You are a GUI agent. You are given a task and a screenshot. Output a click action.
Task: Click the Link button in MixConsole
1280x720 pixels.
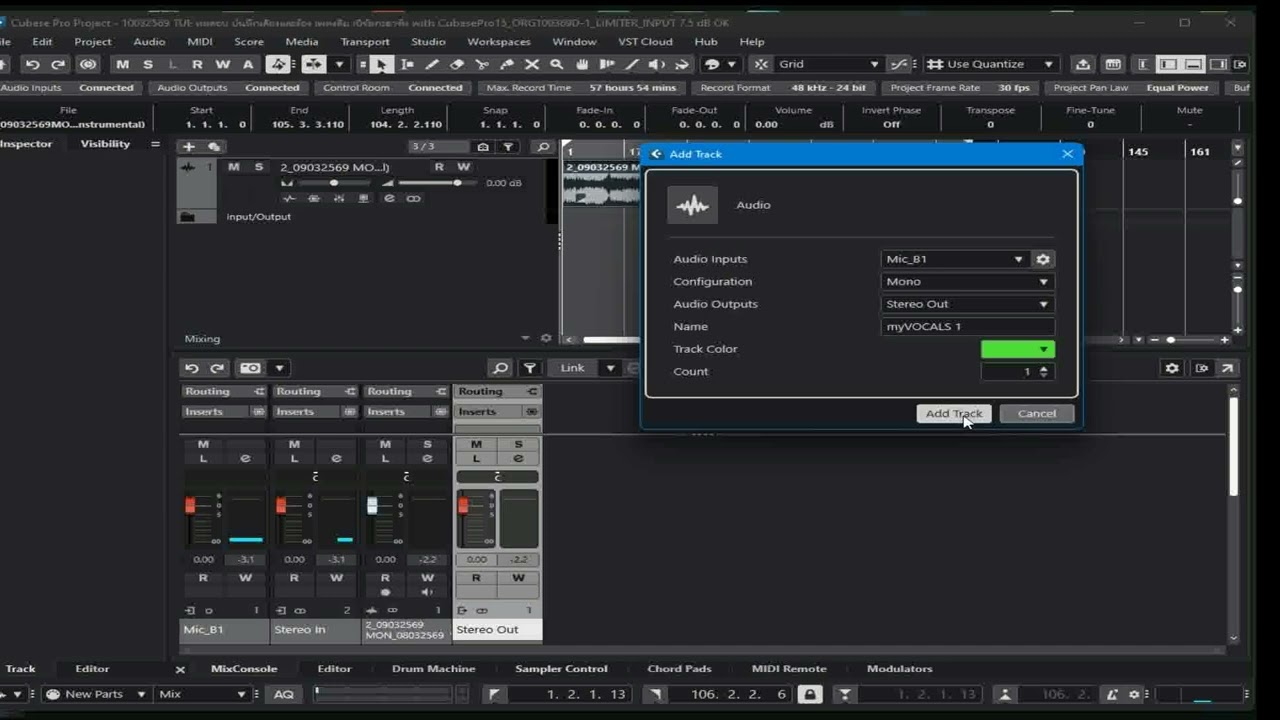coord(572,368)
